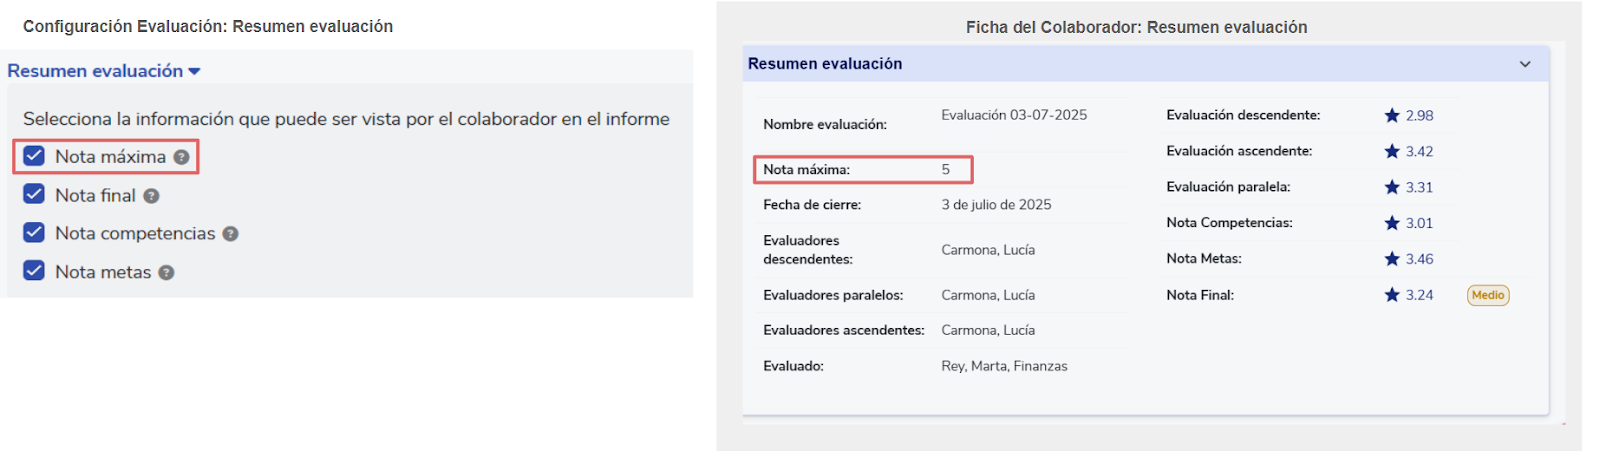1600x458 pixels.
Task: Click the help icon beside Nota competencias
Action: click(x=230, y=234)
